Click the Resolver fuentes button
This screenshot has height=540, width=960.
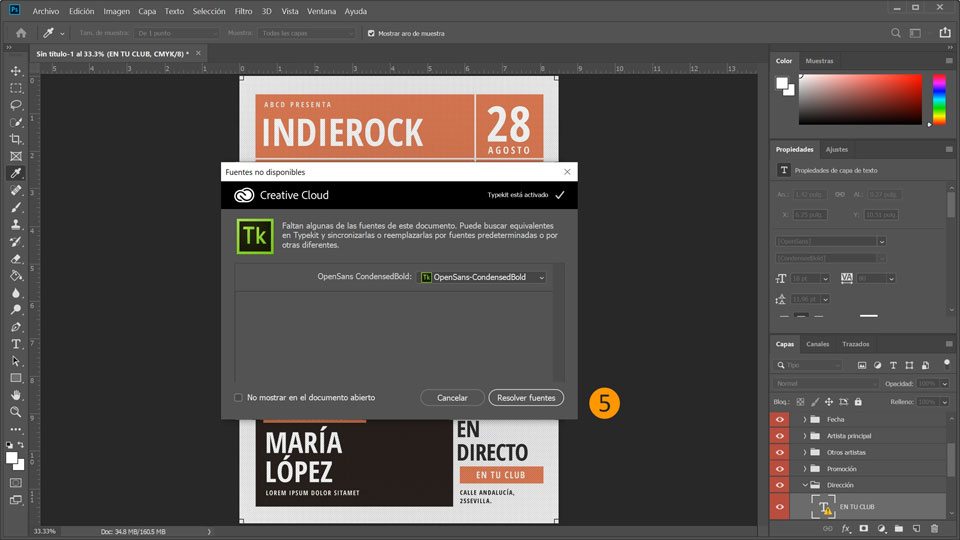(x=526, y=398)
